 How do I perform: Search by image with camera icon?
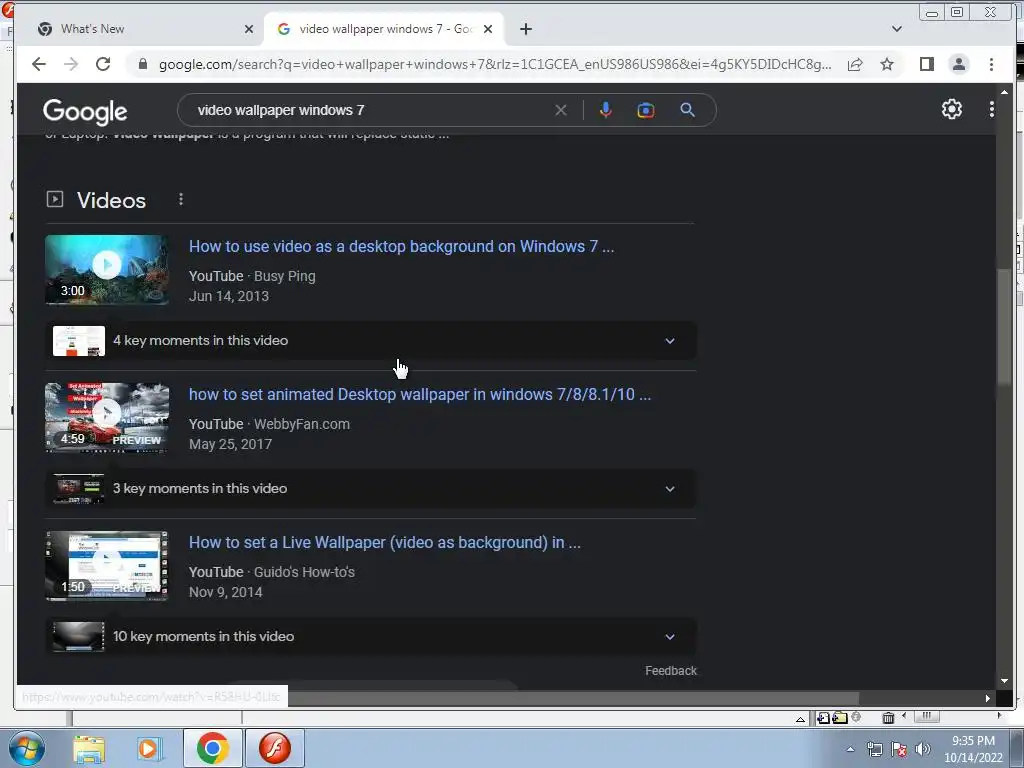[x=646, y=110]
